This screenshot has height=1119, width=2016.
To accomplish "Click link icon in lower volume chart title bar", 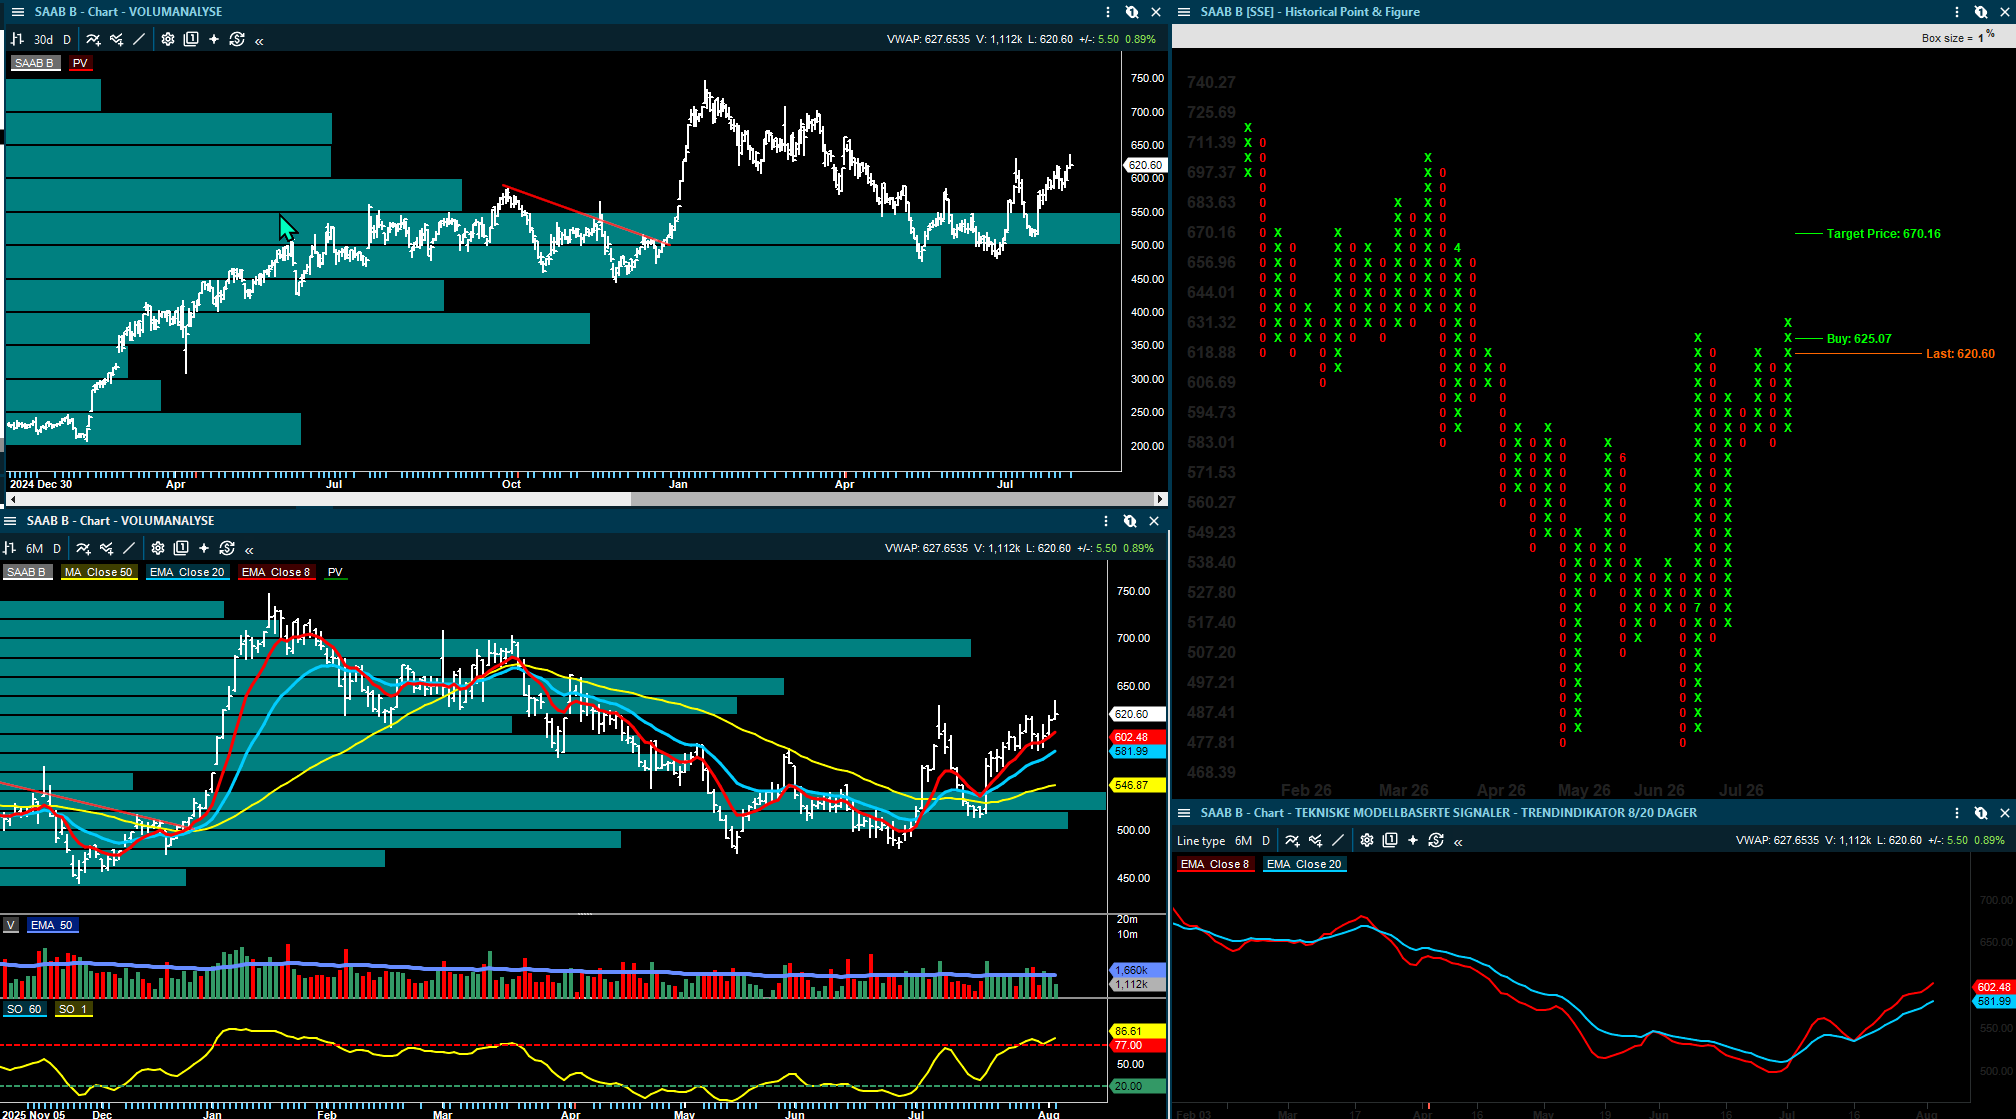I will pyautogui.click(x=1130, y=521).
